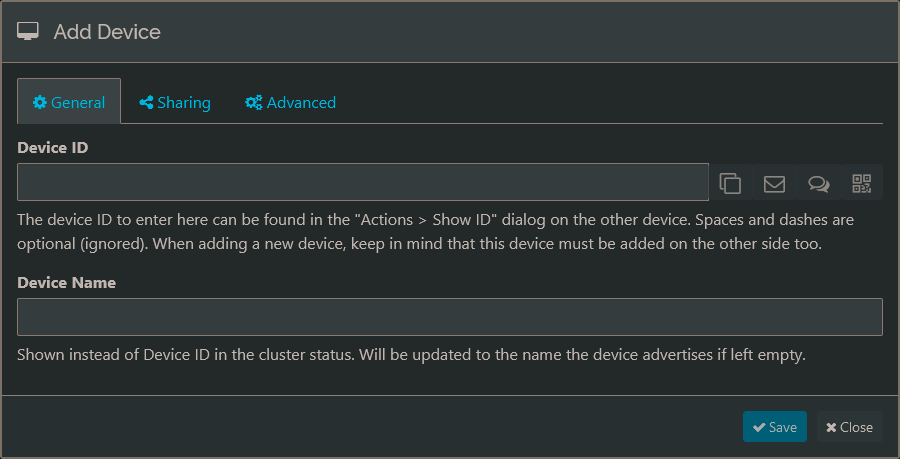The height and width of the screenshot is (459, 900).
Task: Switch to the General tab
Action: click(69, 102)
